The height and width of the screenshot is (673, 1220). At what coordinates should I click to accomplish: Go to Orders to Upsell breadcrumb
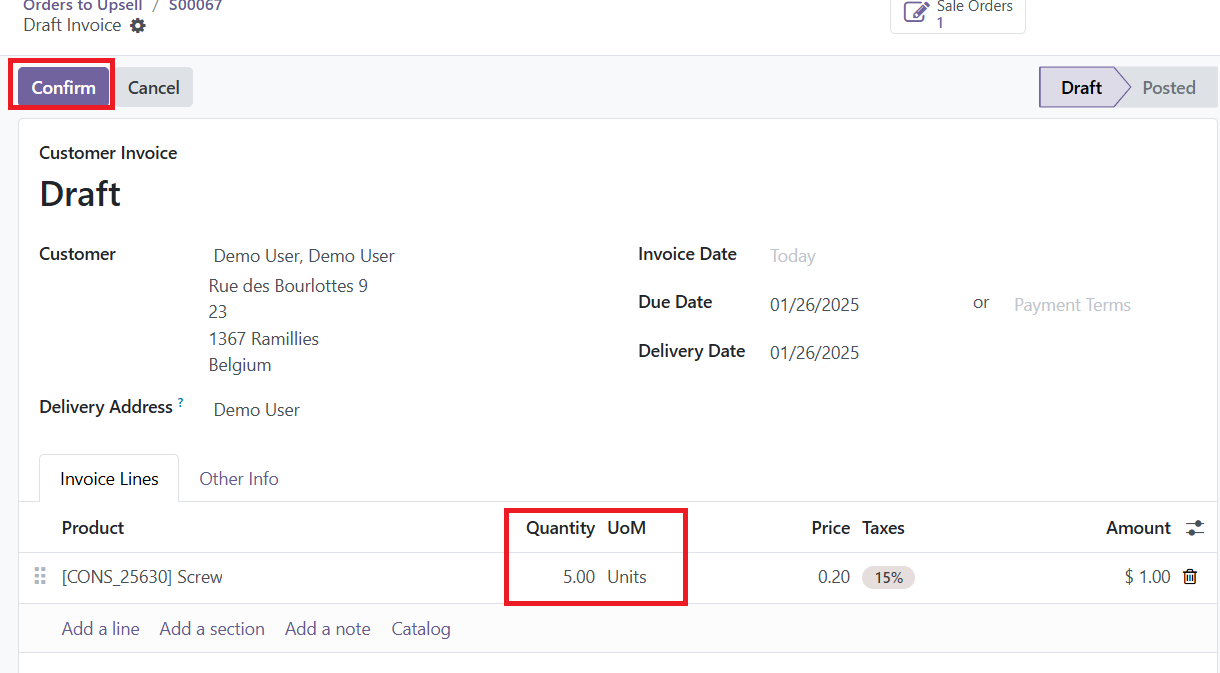point(83,6)
